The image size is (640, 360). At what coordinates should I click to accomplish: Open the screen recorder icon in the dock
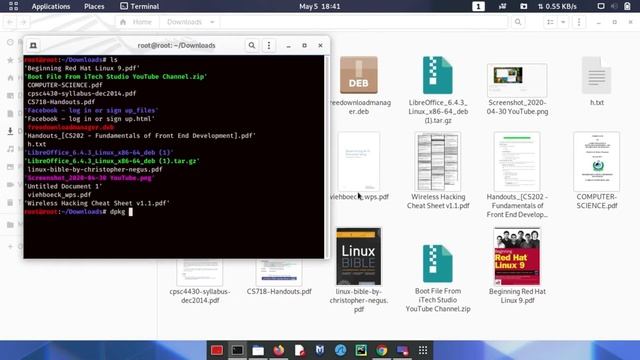[x=402, y=350]
